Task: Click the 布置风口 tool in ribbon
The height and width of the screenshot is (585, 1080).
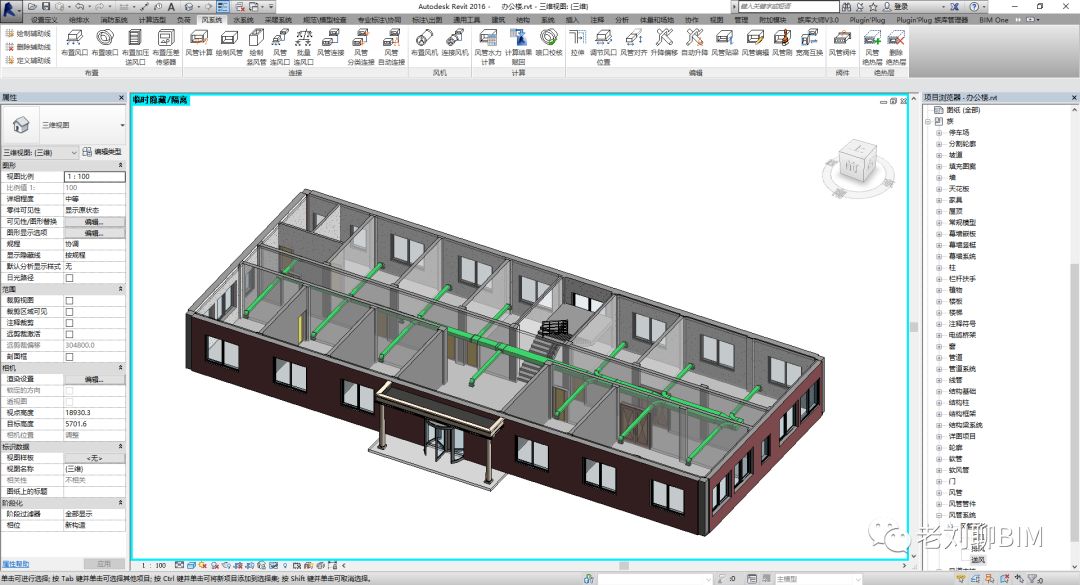Action: click(x=74, y=43)
